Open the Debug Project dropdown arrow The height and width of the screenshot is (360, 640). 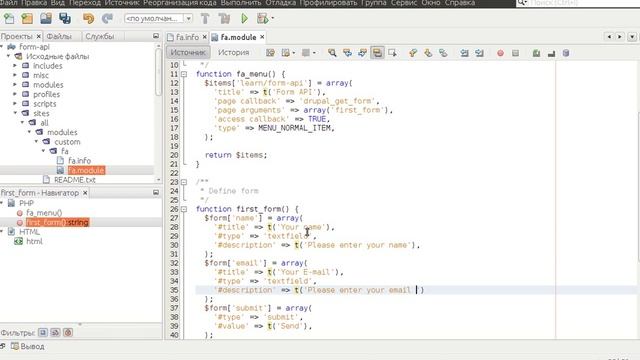[273, 18]
